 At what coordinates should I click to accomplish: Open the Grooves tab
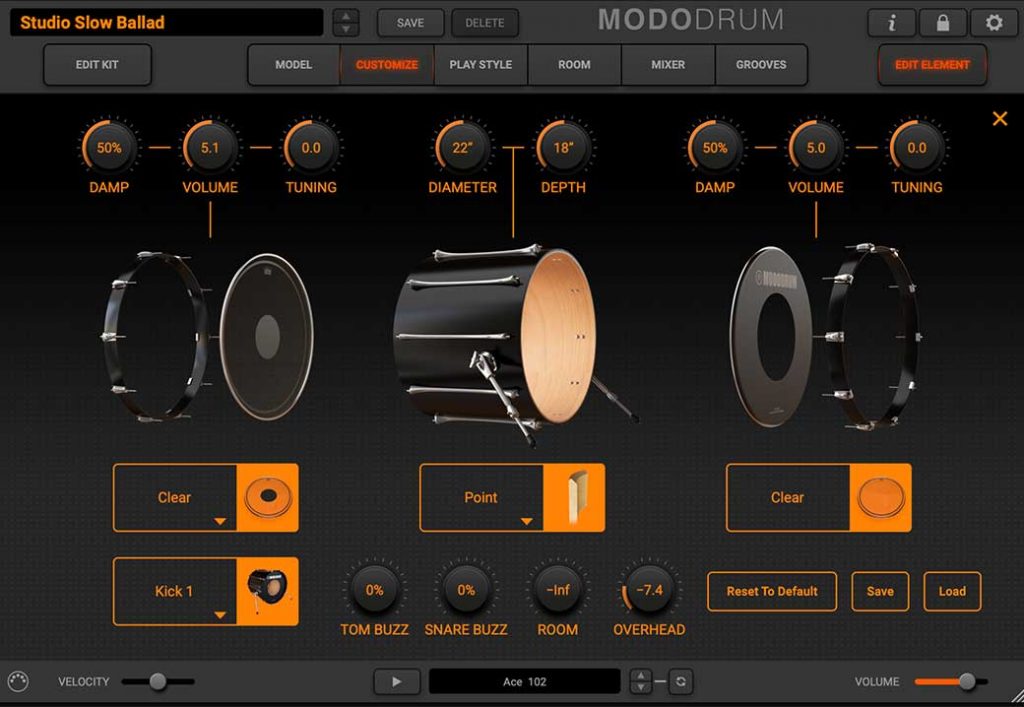pos(761,65)
